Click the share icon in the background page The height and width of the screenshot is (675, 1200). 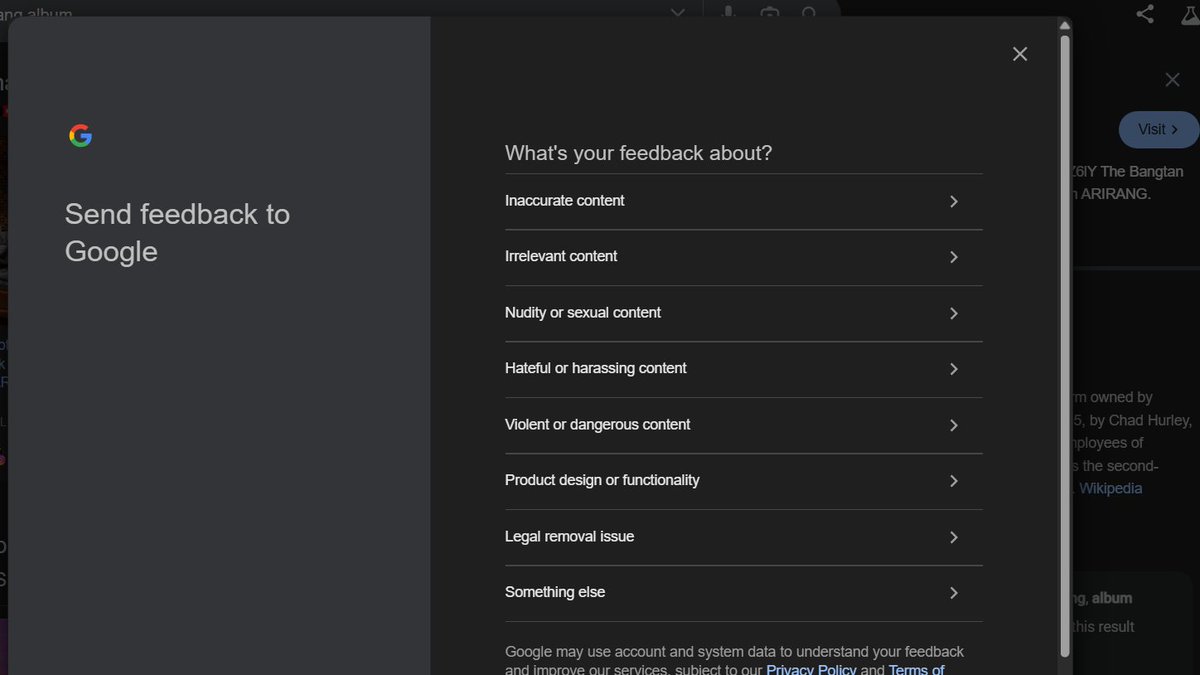tap(1145, 13)
